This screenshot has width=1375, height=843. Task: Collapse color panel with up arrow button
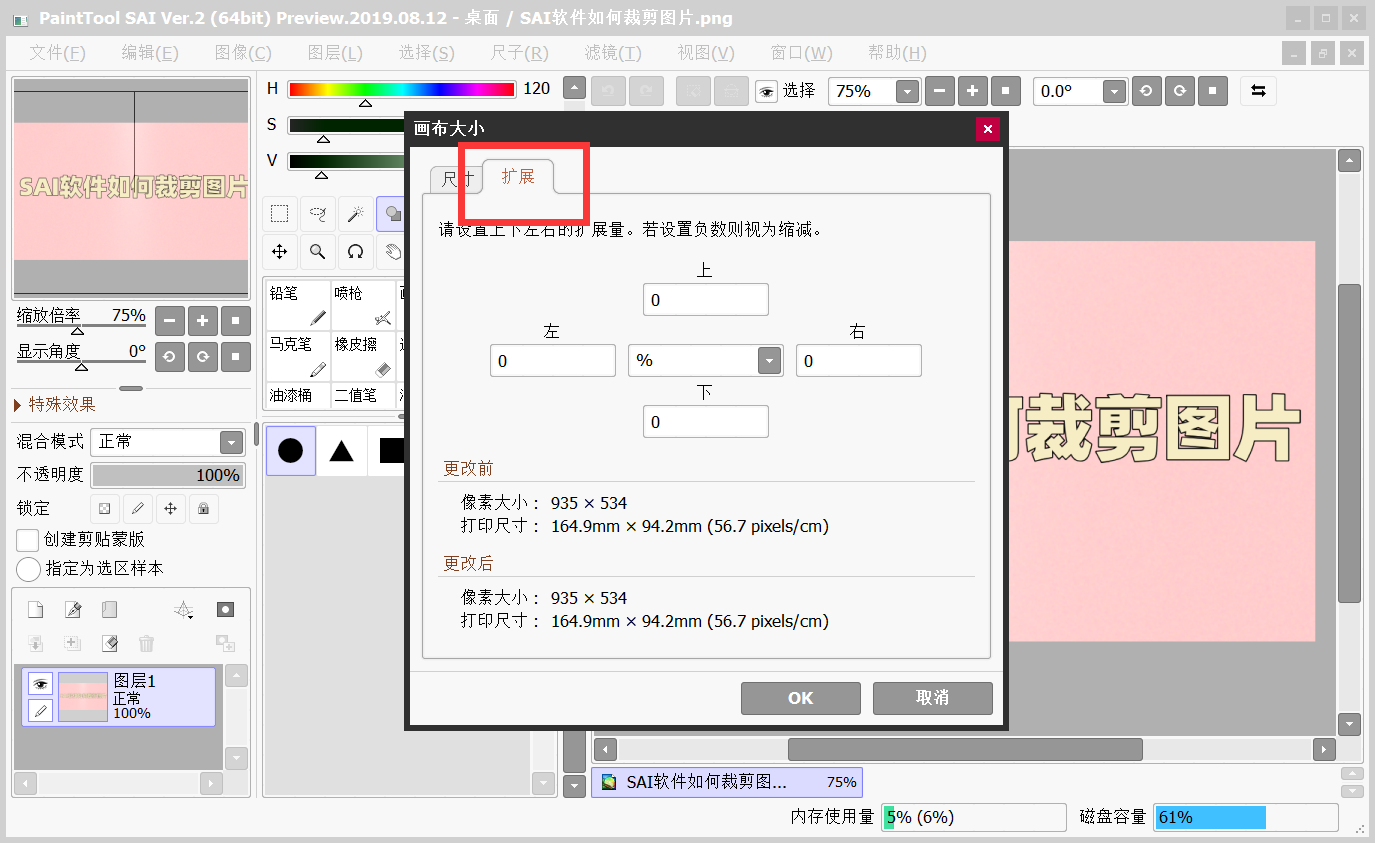pos(574,88)
